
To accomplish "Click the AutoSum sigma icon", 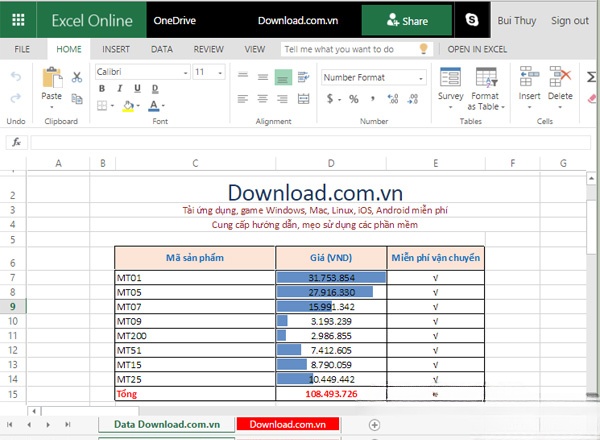I will click(x=592, y=77).
